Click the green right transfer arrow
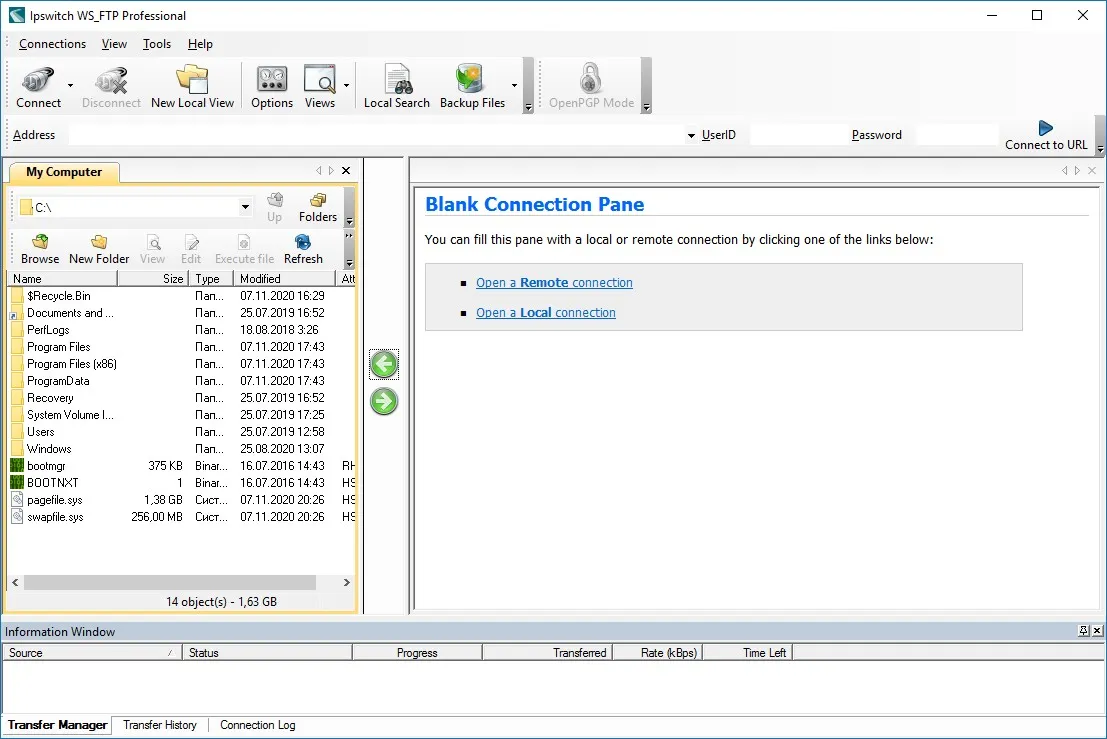Screen dimensions: 1107x739 (384, 402)
